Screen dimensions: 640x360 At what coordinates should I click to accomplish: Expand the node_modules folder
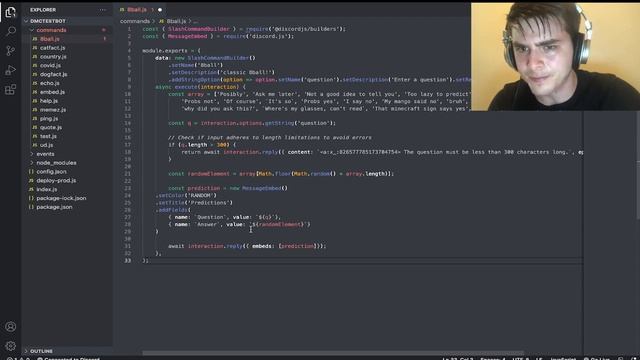pyautogui.click(x=67, y=163)
